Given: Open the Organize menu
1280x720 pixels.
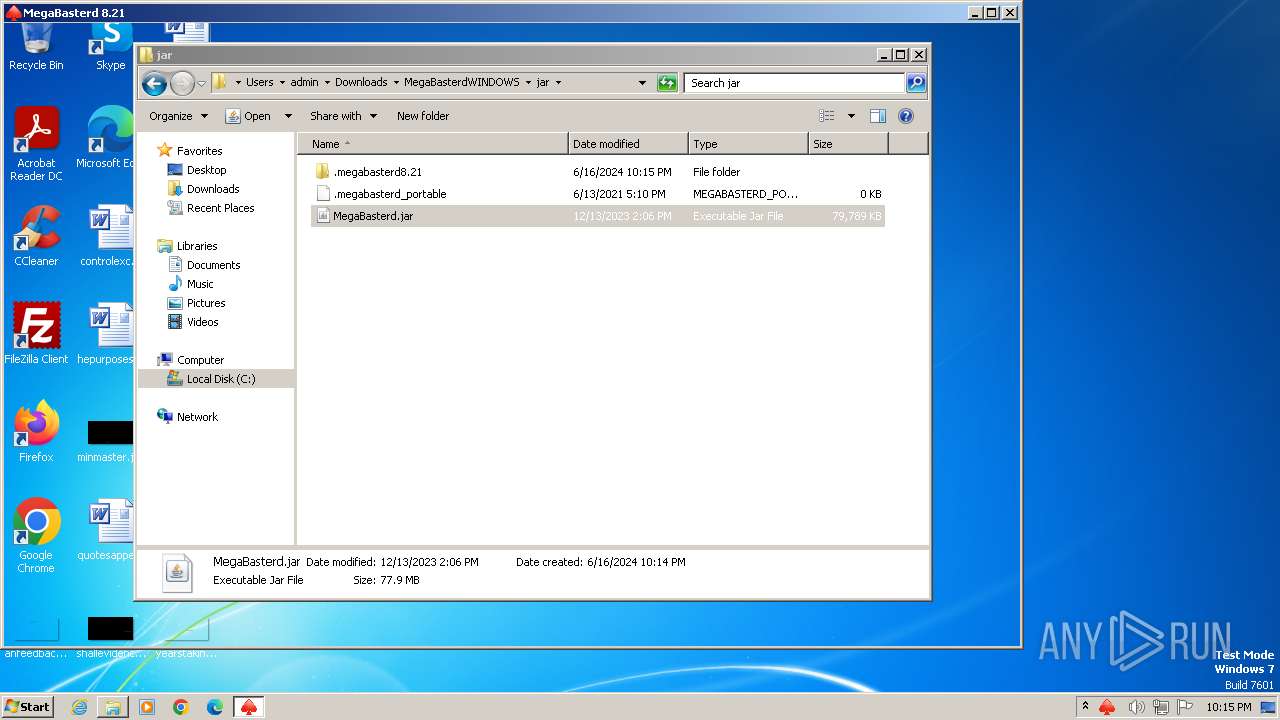Looking at the screenshot, I should [178, 116].
